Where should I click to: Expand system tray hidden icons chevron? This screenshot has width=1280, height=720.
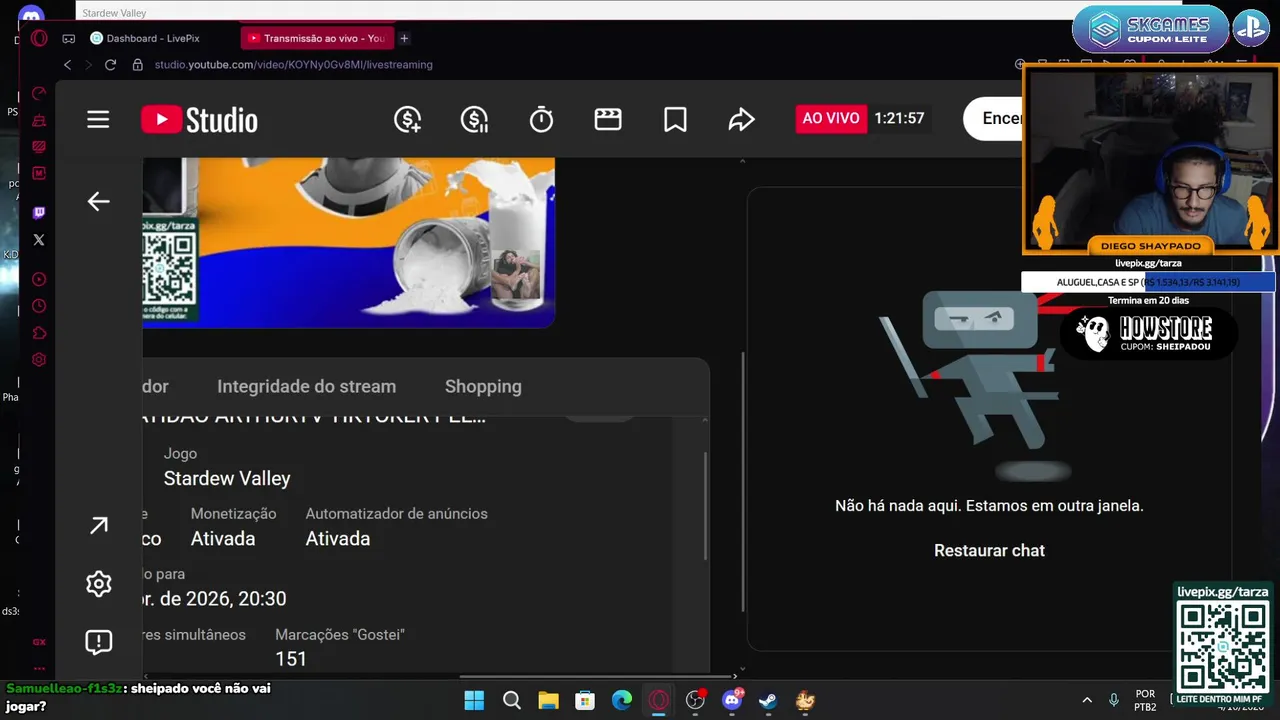point(1087,700)
